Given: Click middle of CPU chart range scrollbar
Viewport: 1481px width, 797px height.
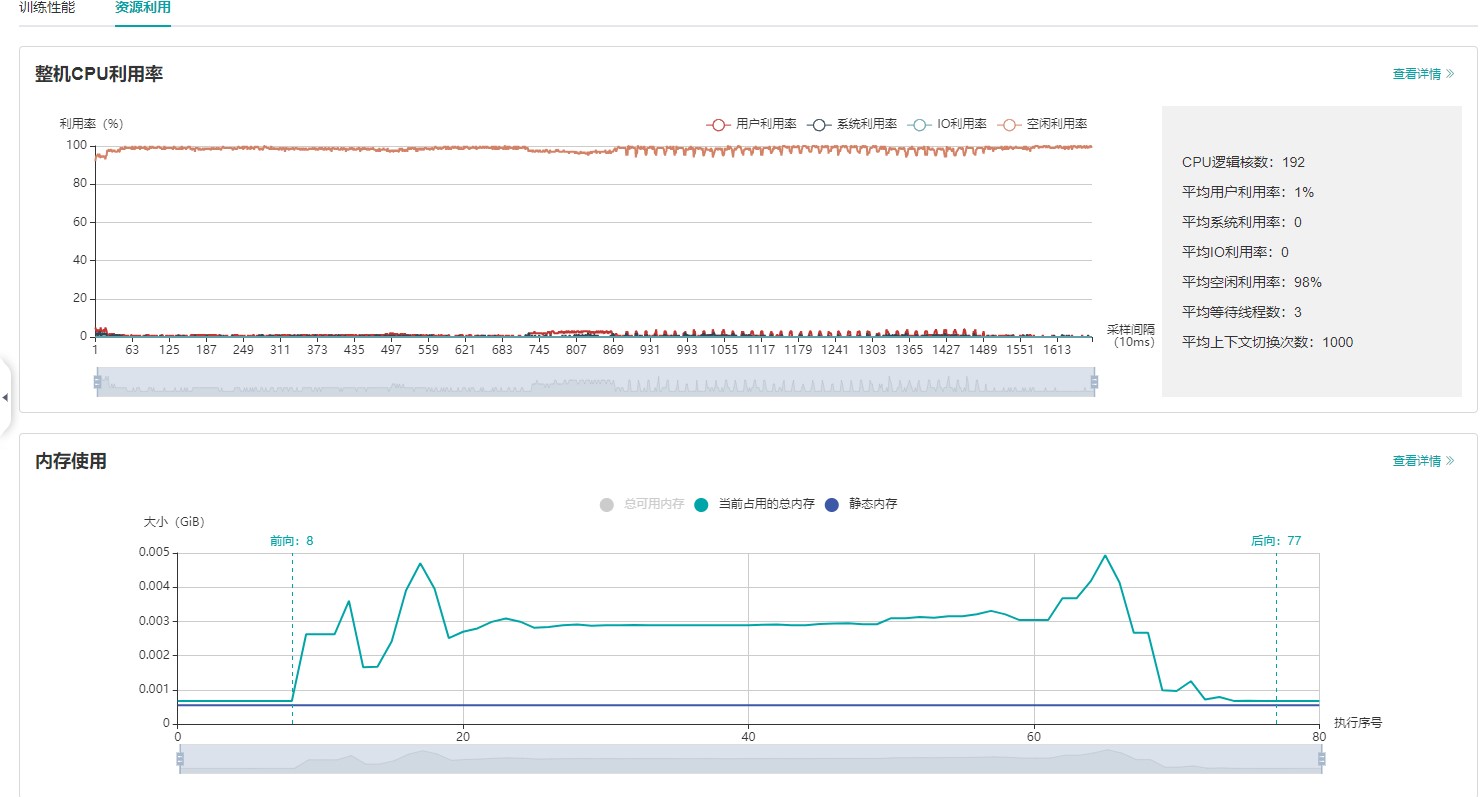Looking at the screenshot, I should (595, 382).
